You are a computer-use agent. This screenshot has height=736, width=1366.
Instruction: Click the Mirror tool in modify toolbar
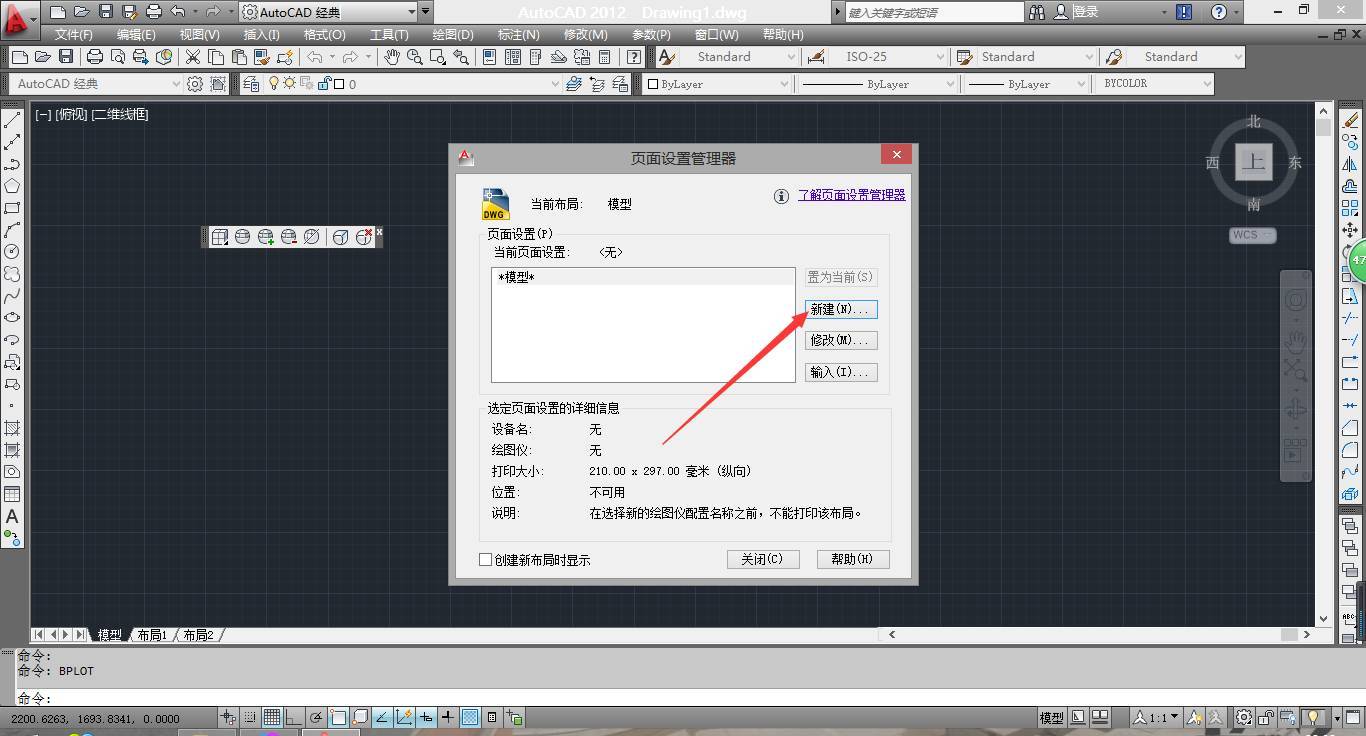click(1350, 164)
